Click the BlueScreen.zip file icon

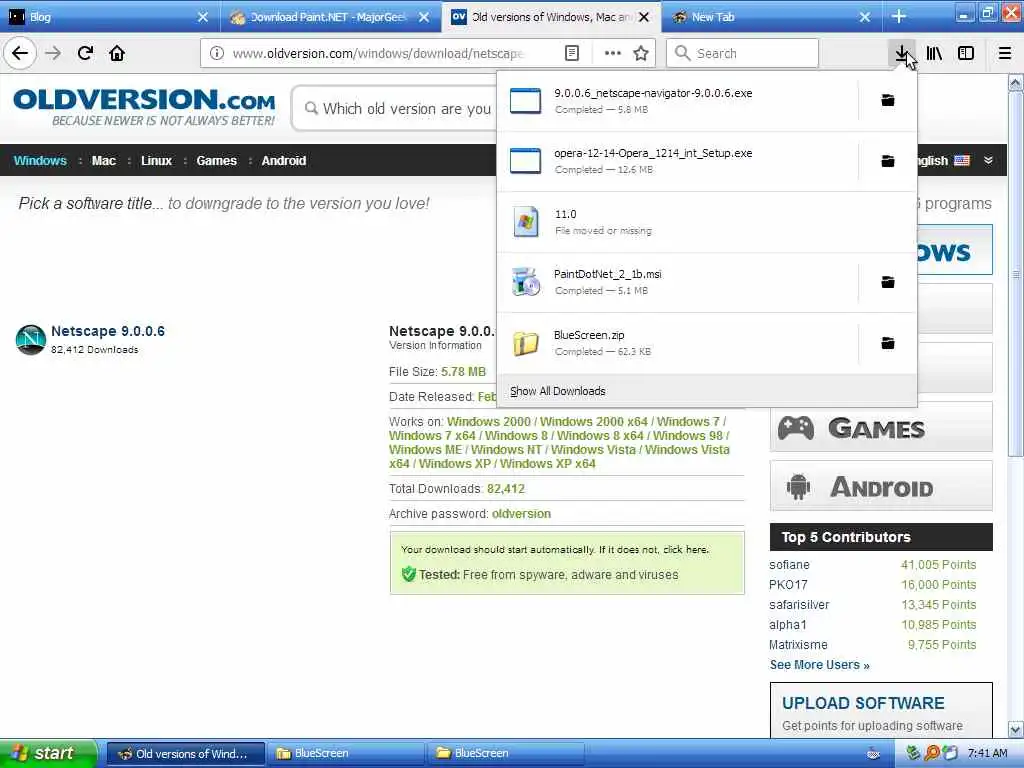coord(526,344)
